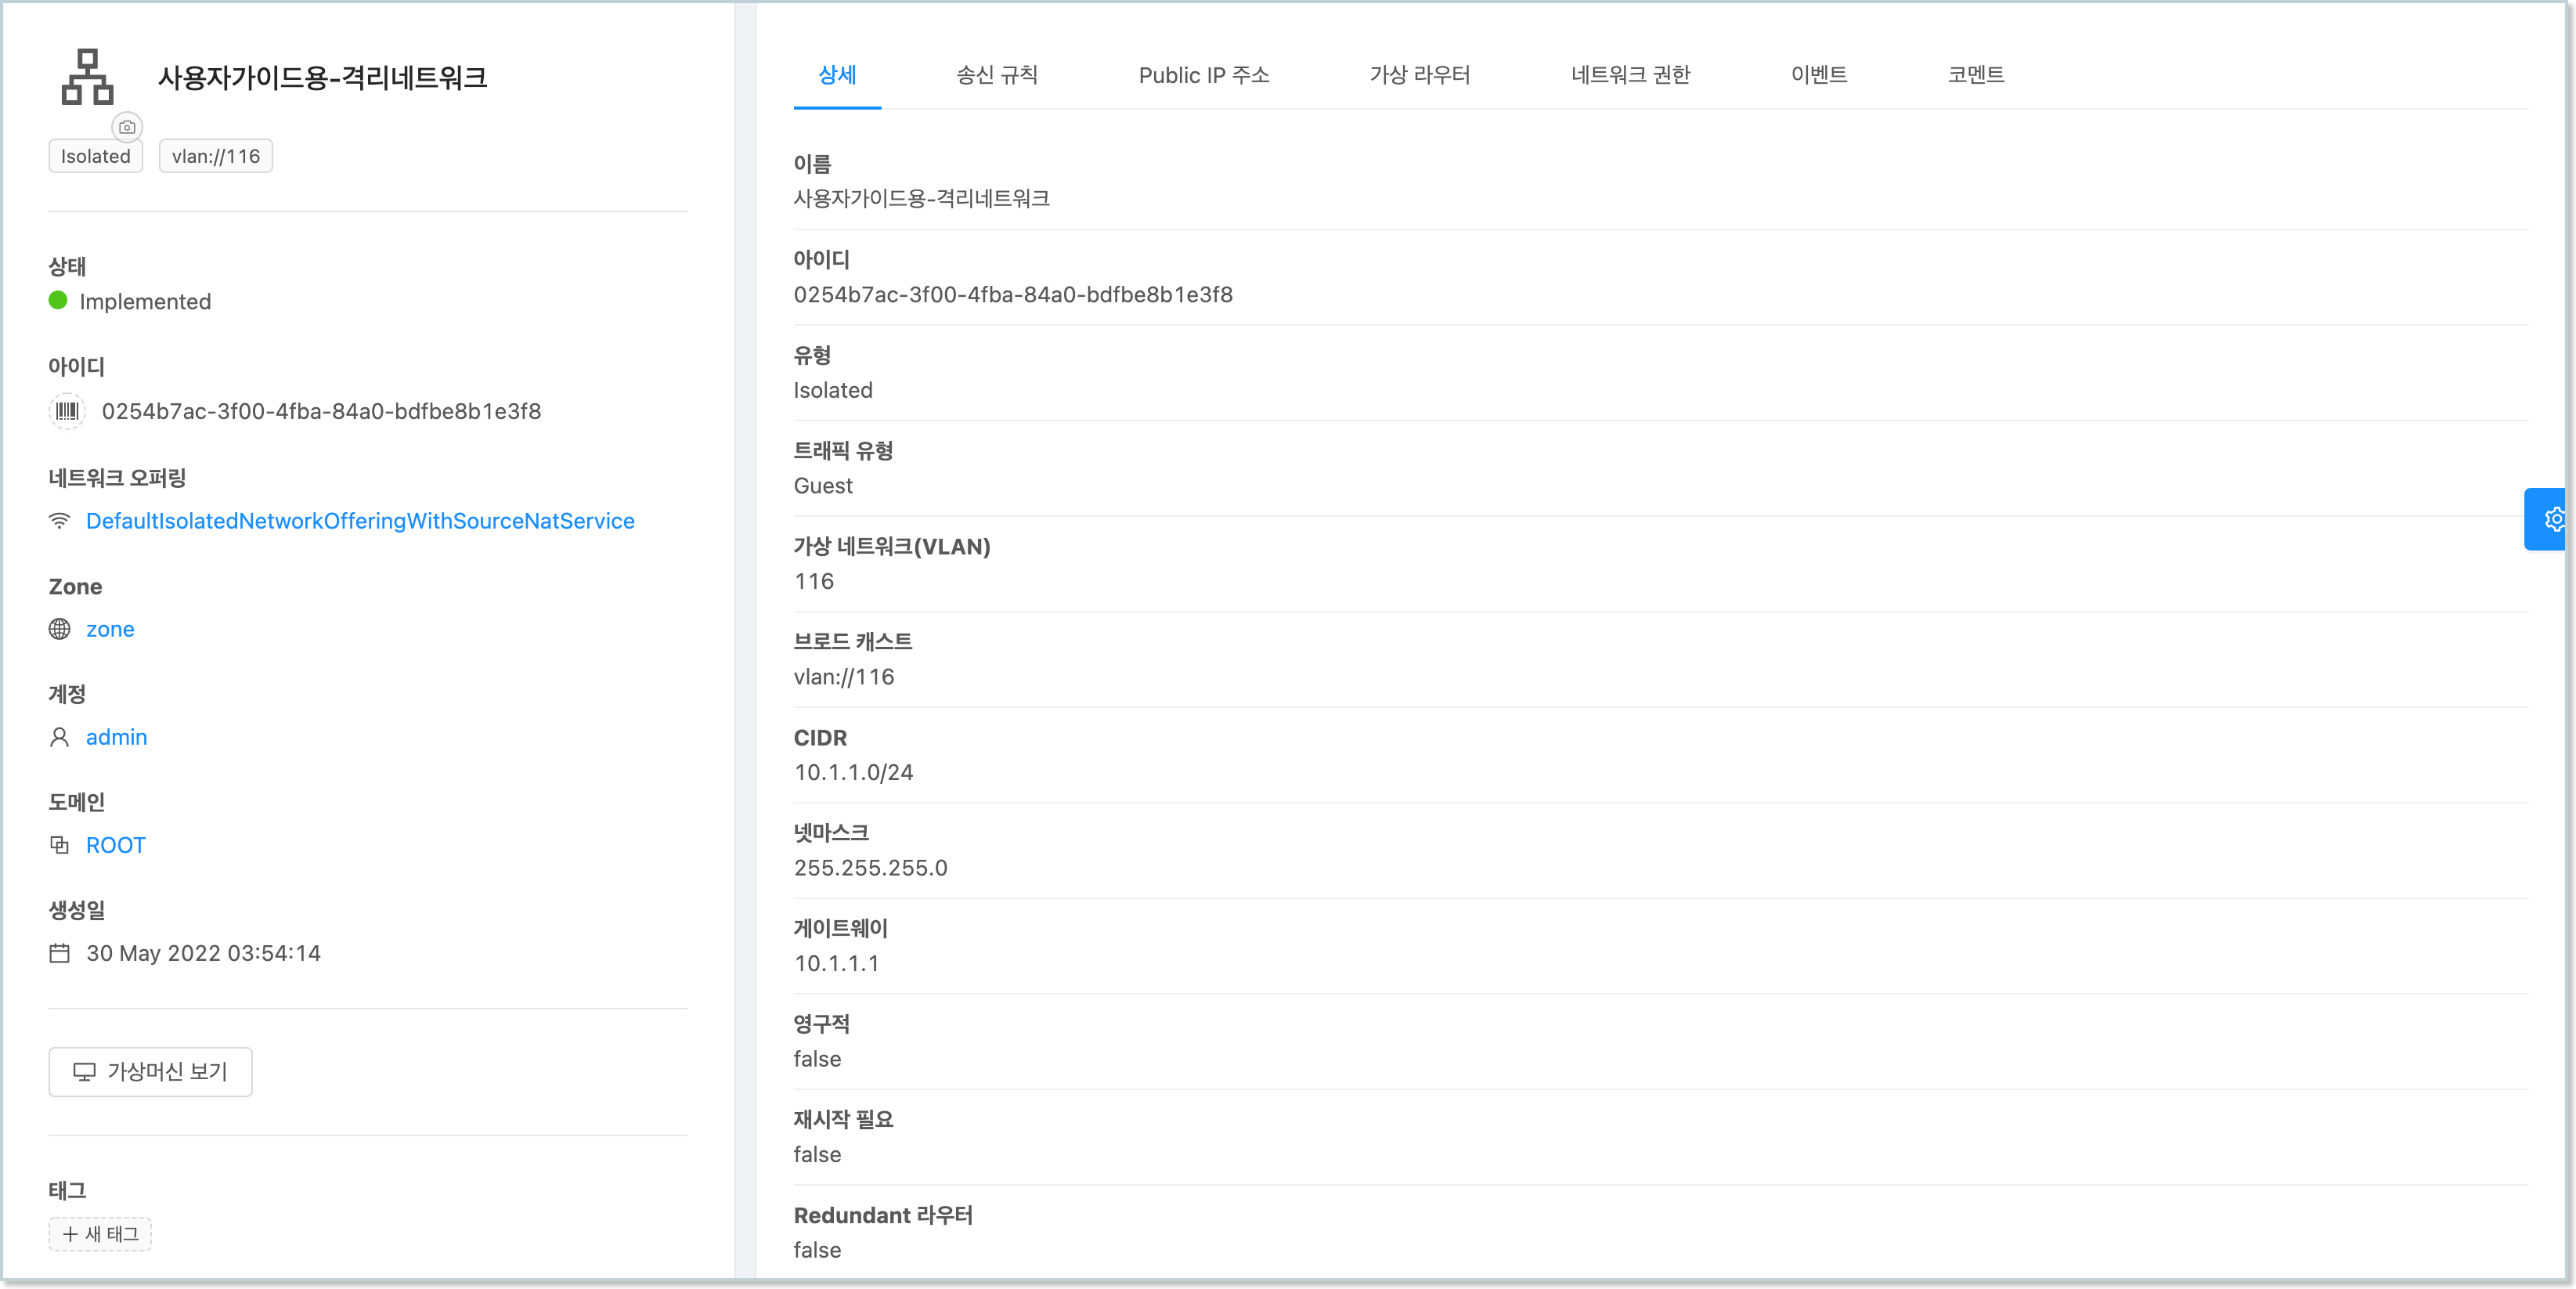The width and height of the screenshot is (2576, 1289).
Task: Go to the 네트워크 권한 tab
Action: [1630, 75]
